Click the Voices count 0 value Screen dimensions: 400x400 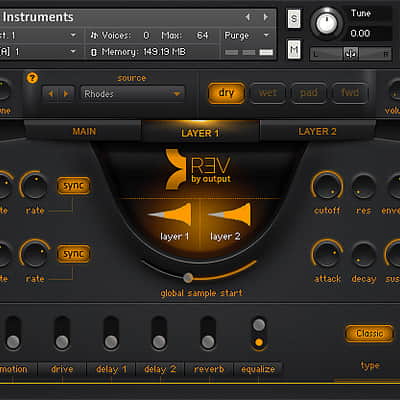146,35
